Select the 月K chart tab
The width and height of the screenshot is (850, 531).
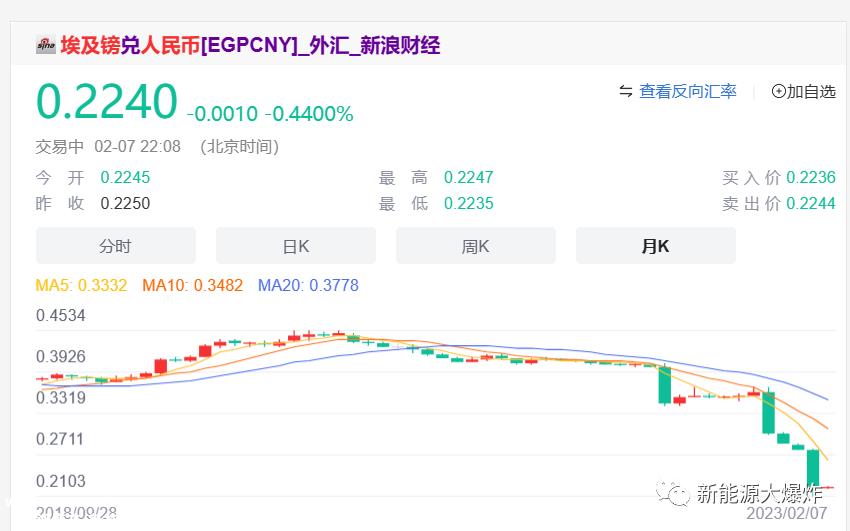click(655, 246)
